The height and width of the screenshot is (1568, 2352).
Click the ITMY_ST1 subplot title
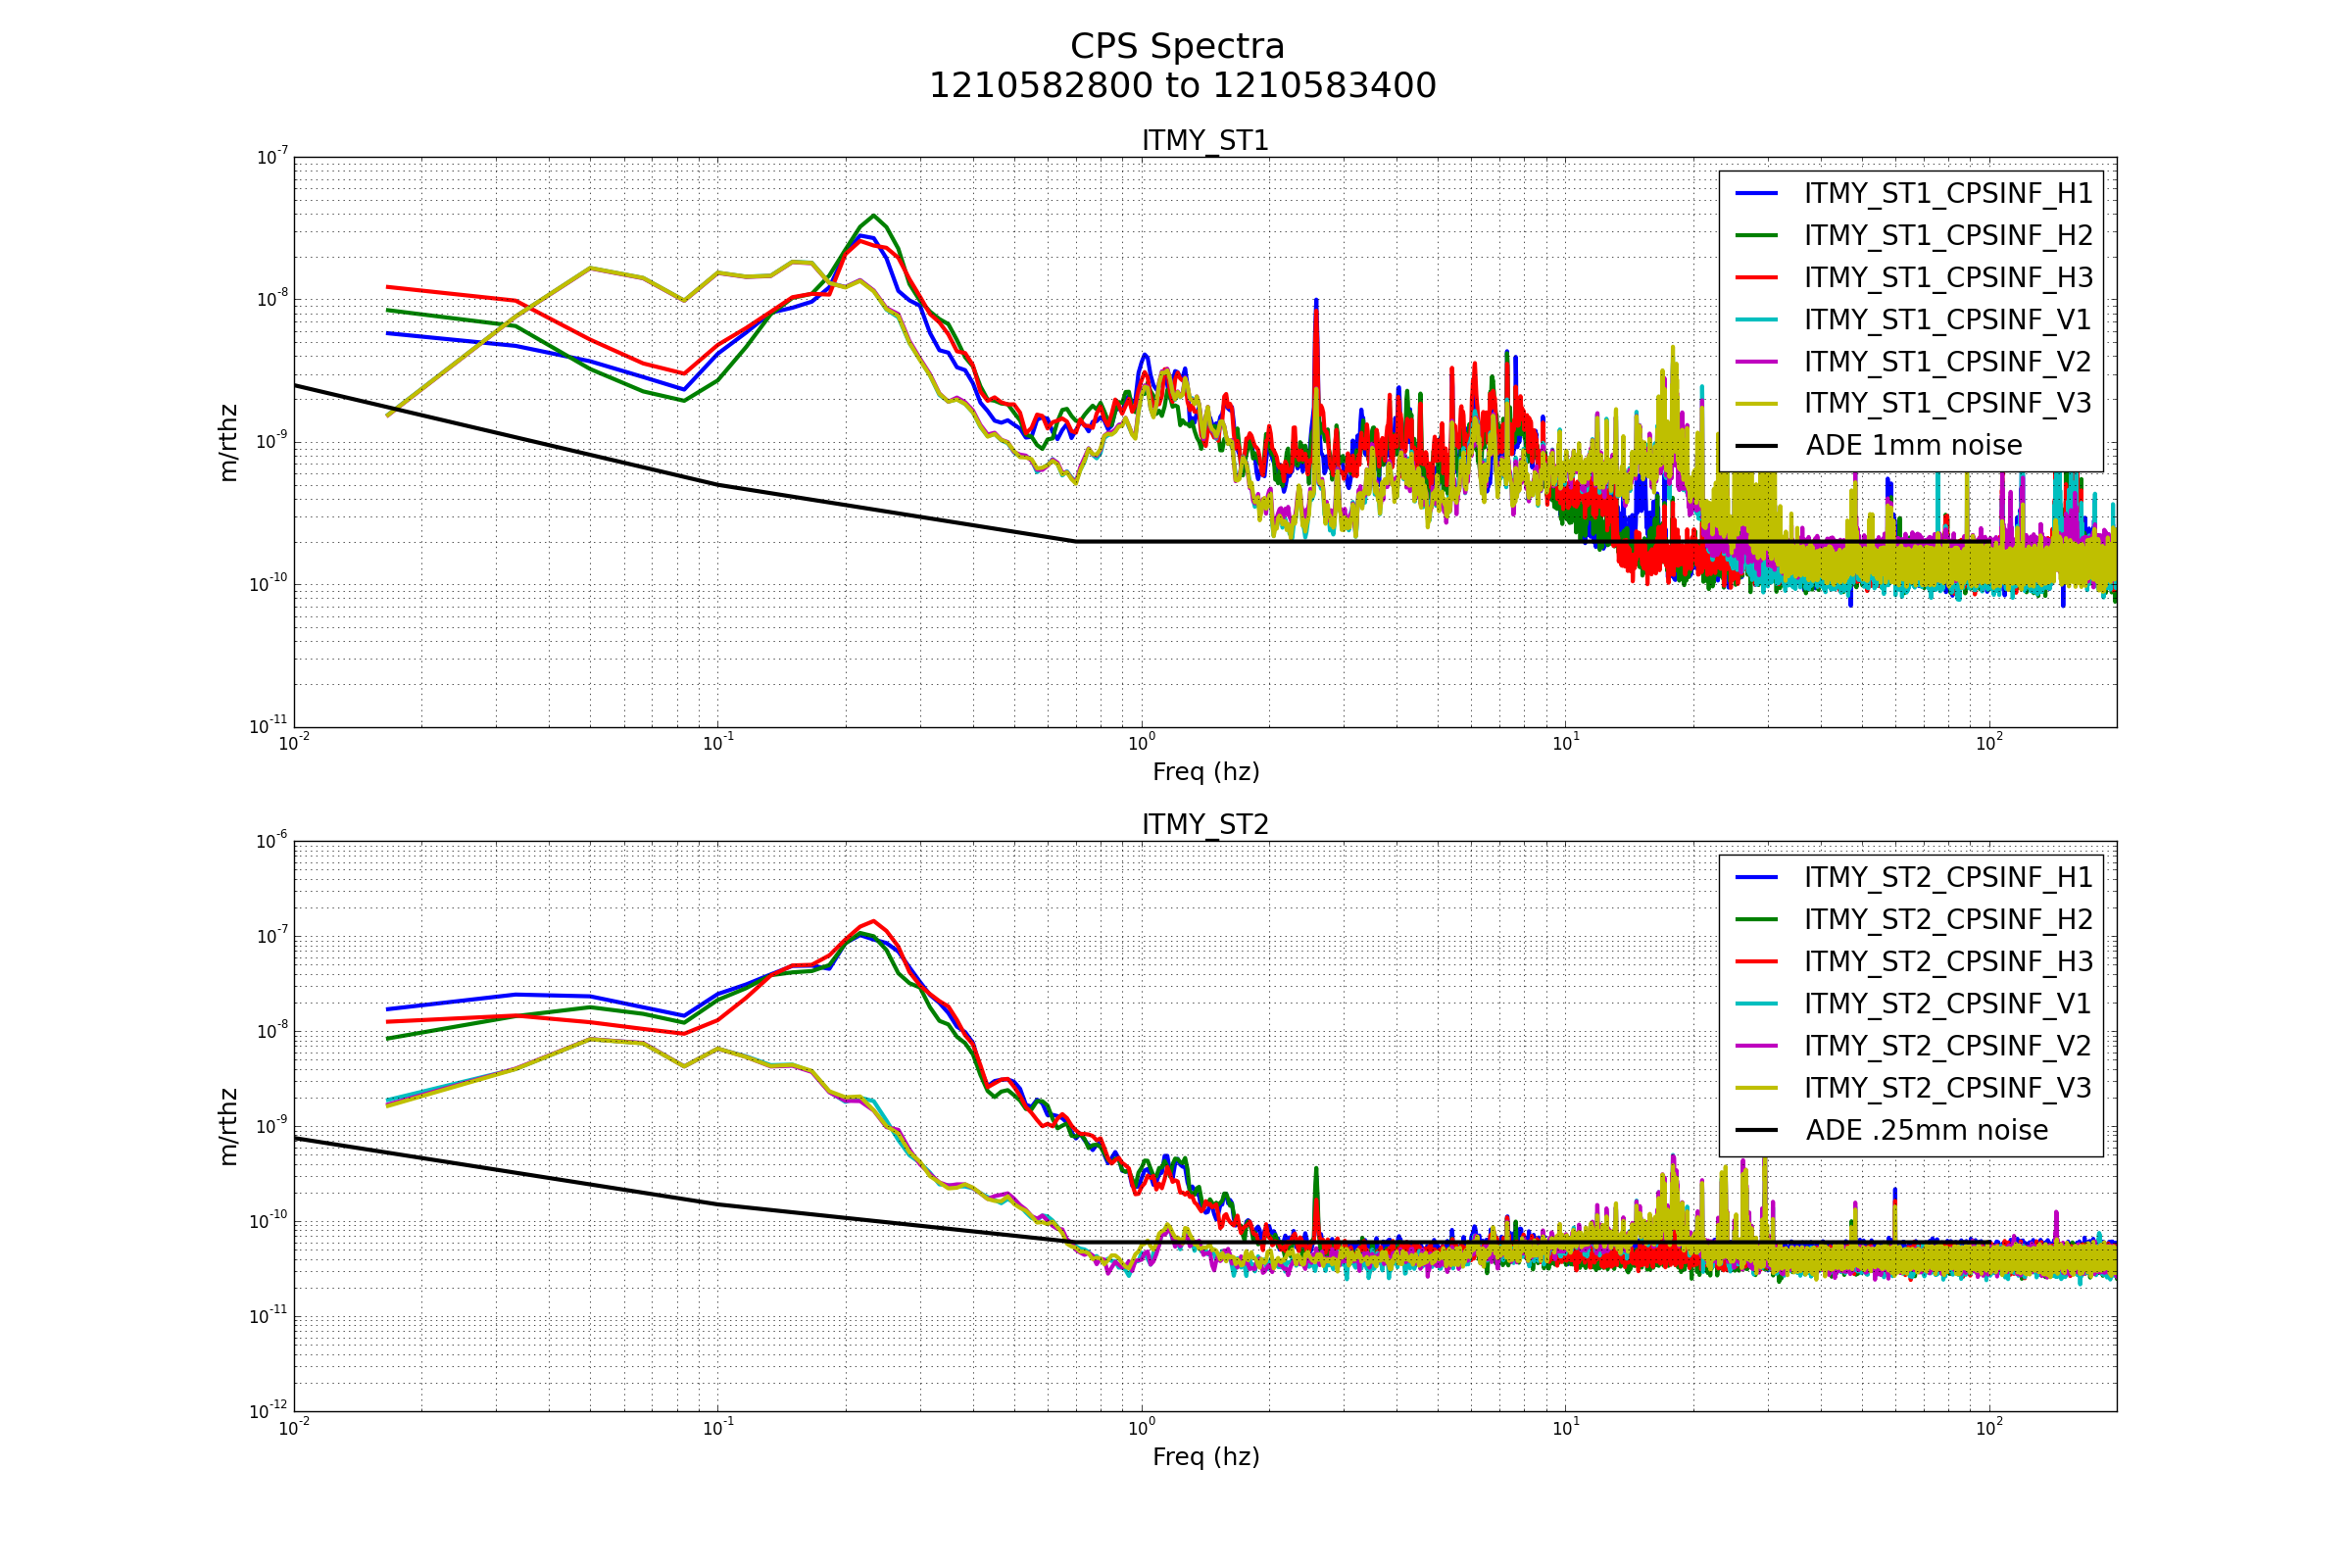1205,141
